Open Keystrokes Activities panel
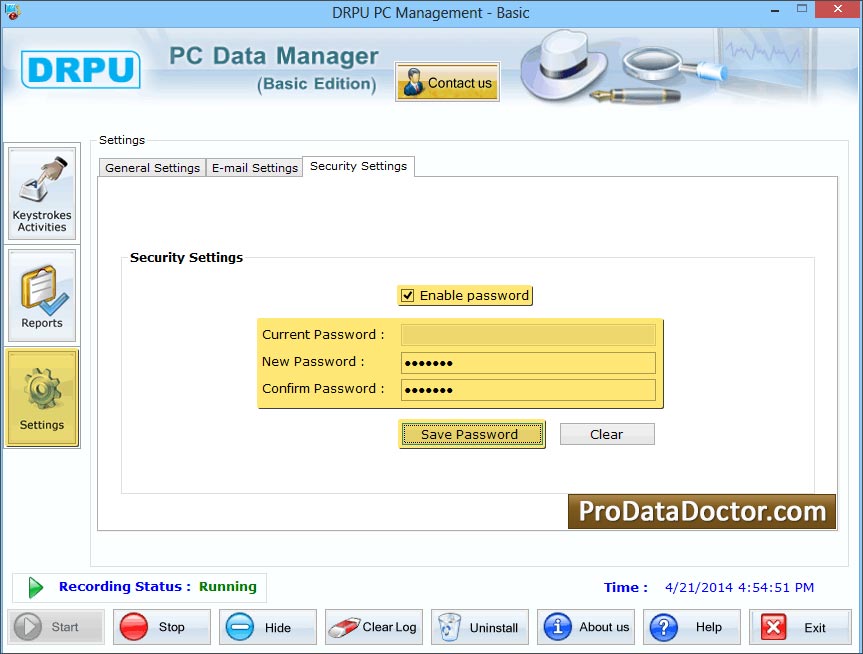 pyautogui.click(x=42, y=193)
